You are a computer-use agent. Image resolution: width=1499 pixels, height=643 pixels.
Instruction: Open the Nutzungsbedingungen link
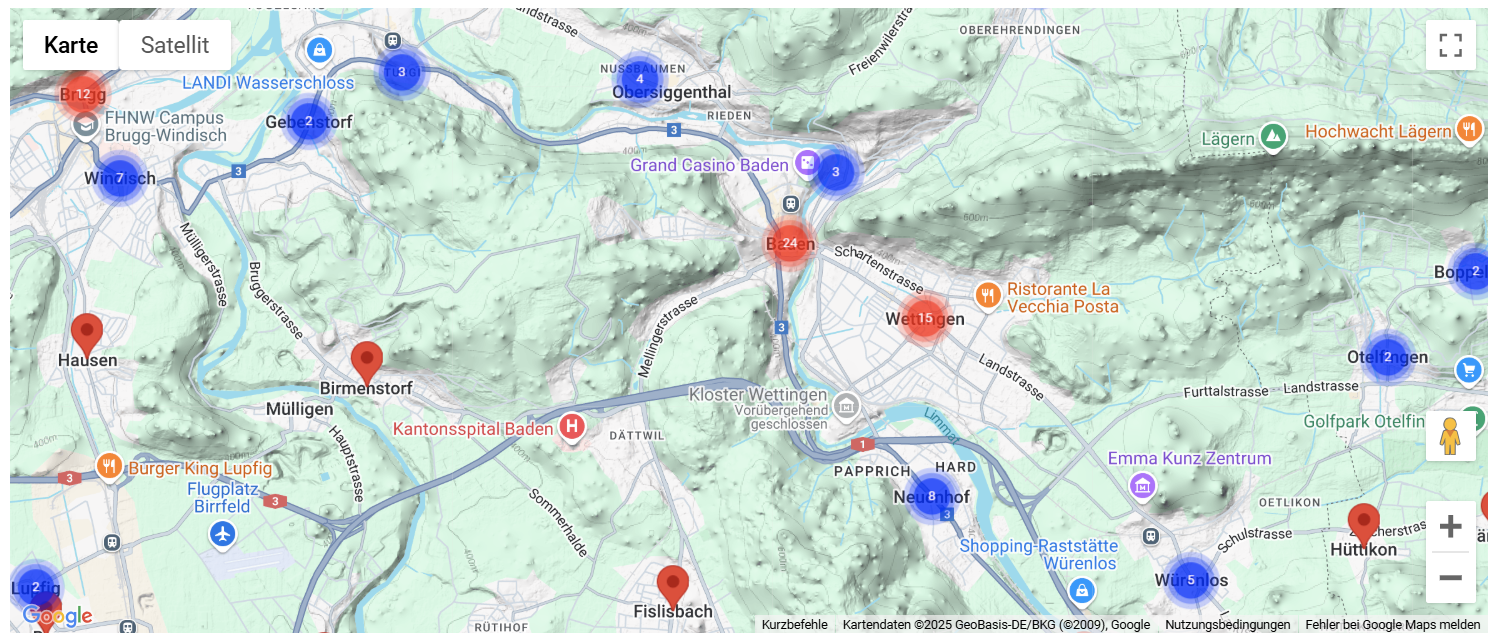pos(1228,625)
